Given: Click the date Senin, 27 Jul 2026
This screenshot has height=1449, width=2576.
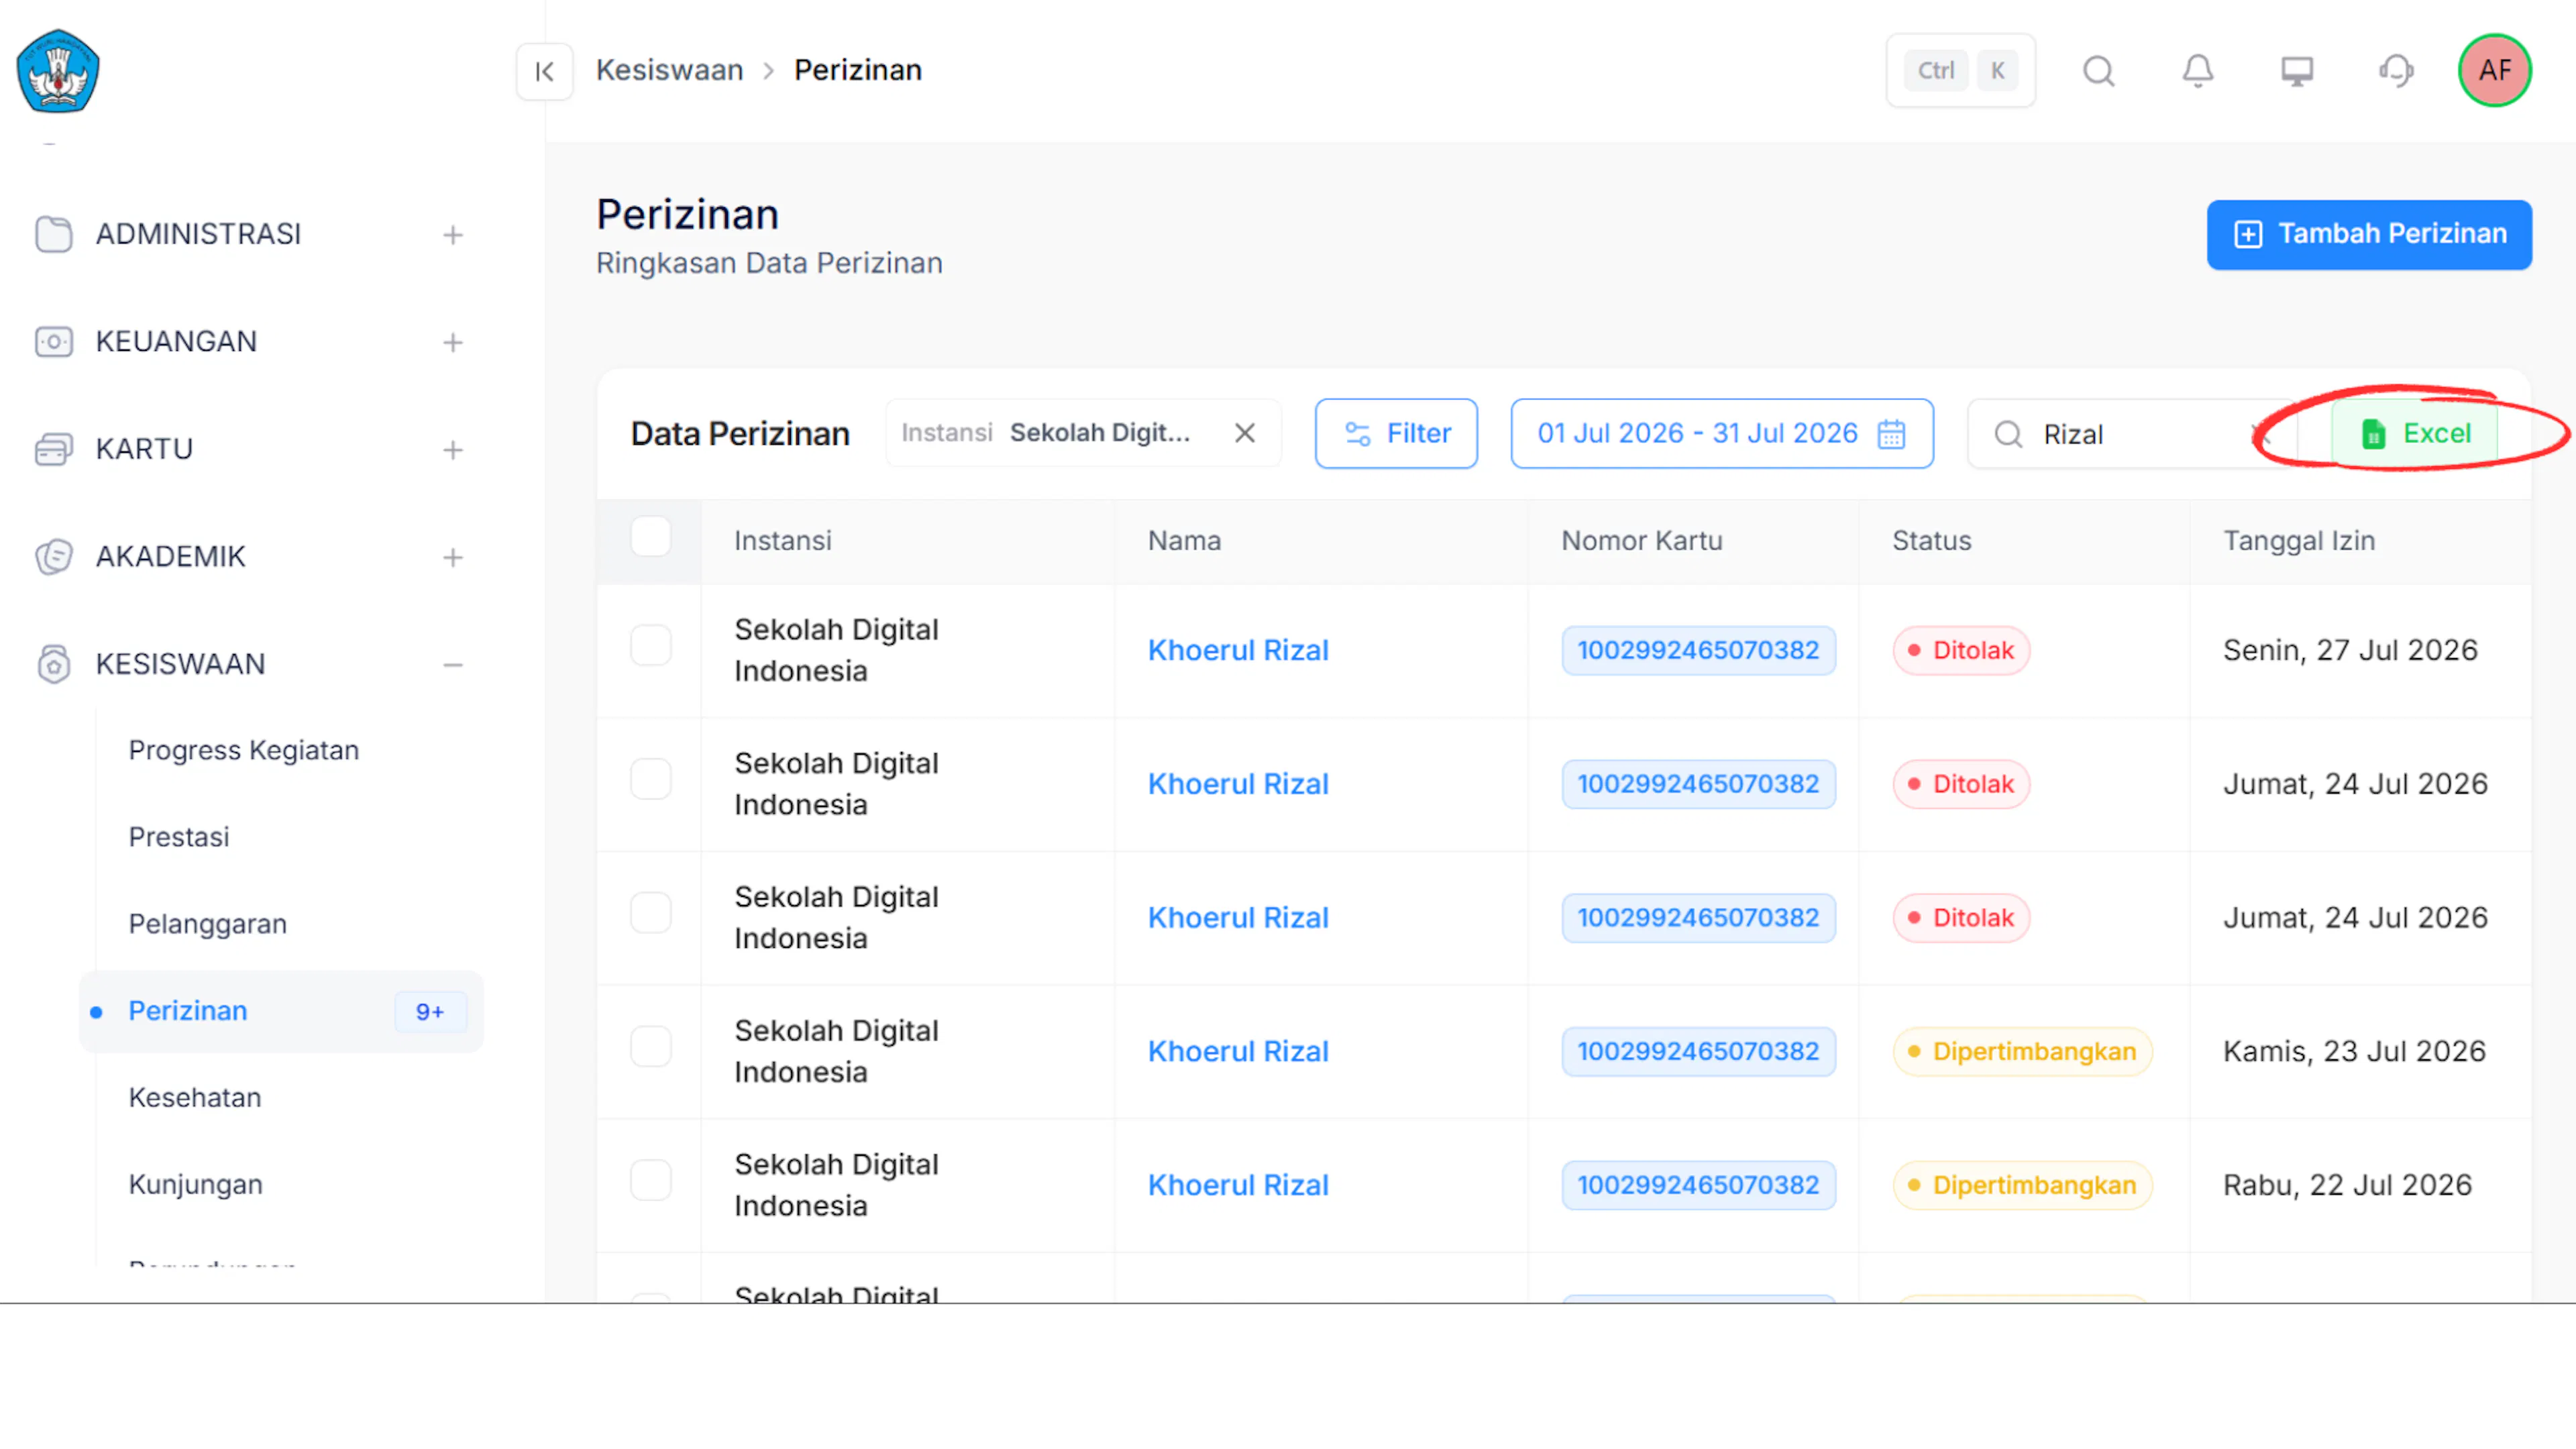Looking at the screenshot, I should 2350,650.
